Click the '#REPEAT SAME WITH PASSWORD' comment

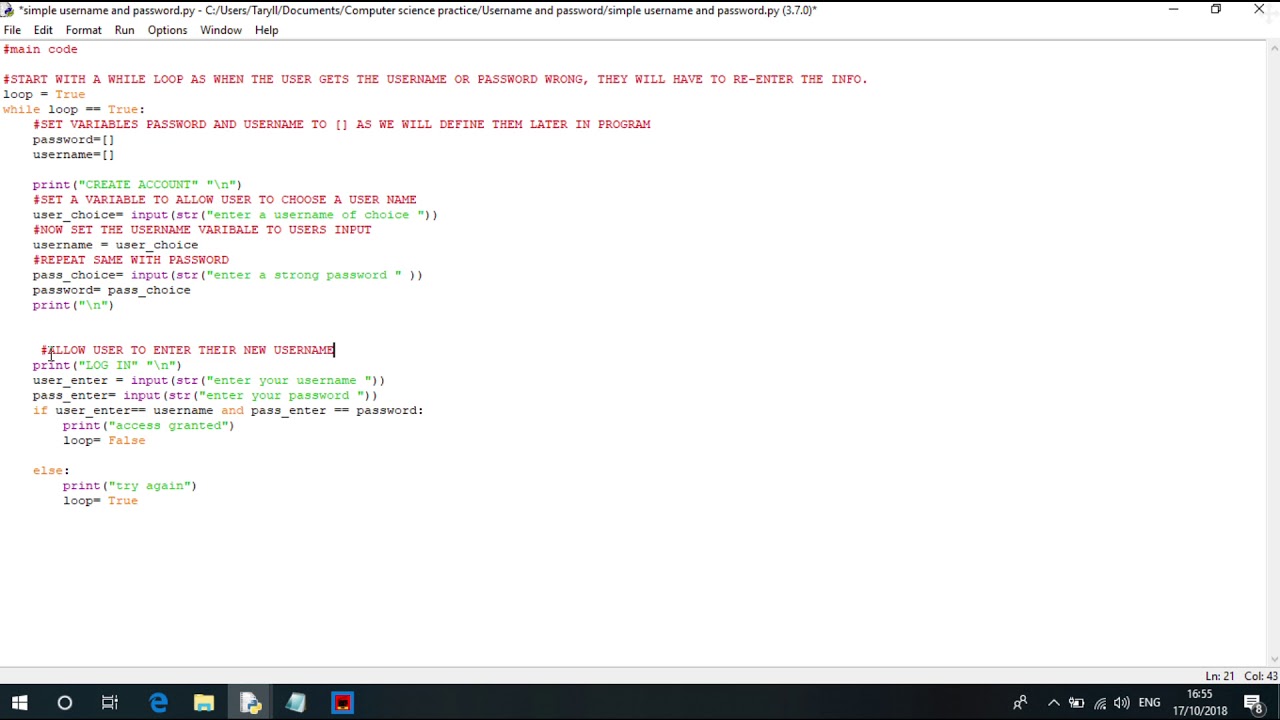coord(131,260)
